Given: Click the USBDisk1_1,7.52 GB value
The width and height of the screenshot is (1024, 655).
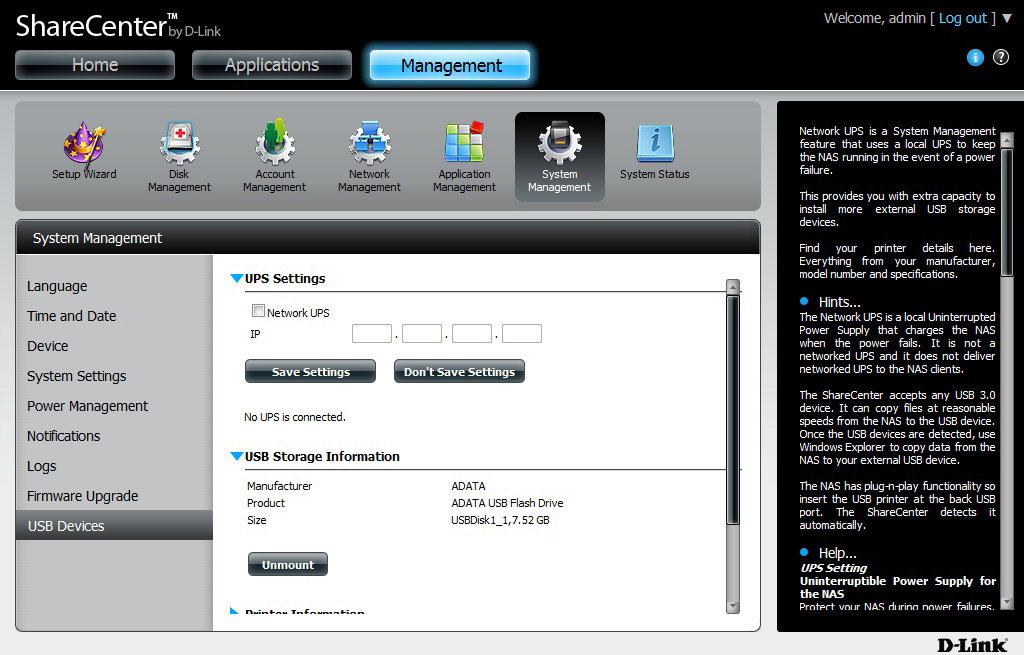Looking at the screenshot, I should coord(500,520).
